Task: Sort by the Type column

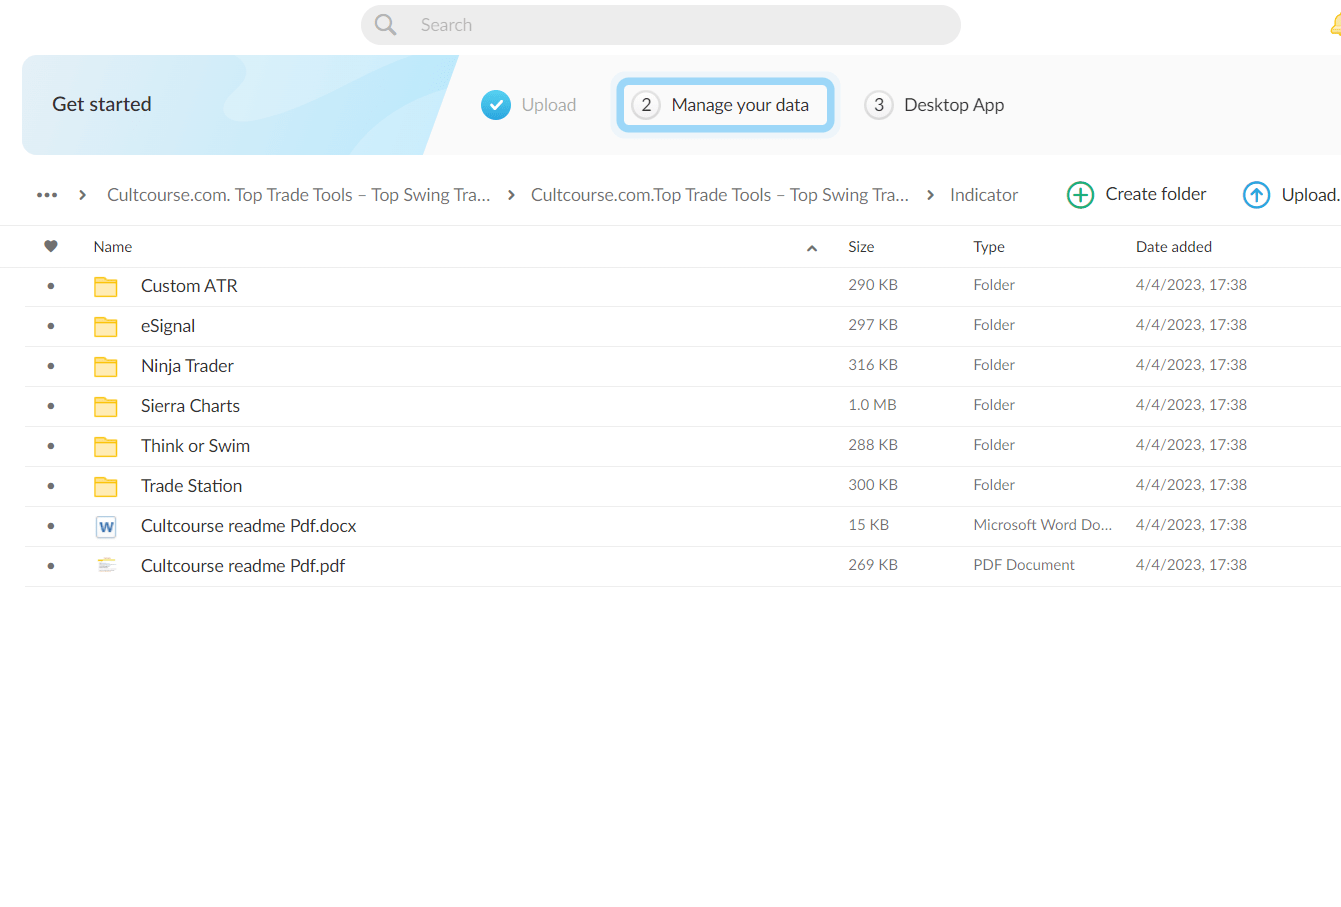Action: point(989,247)
